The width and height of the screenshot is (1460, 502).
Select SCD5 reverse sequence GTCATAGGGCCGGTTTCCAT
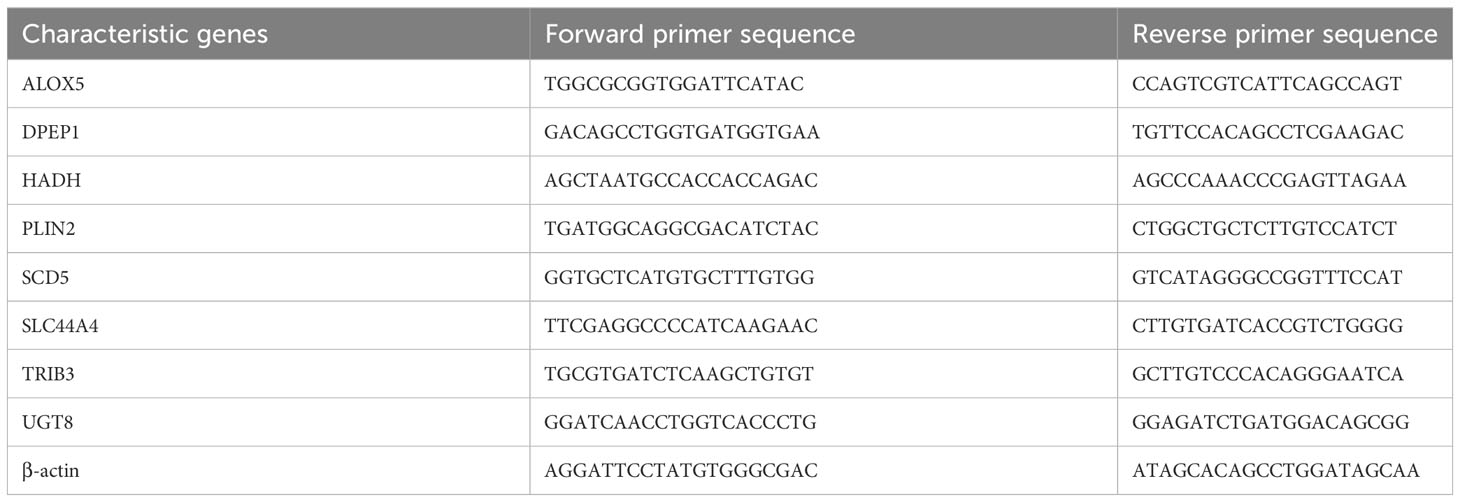1268,278
